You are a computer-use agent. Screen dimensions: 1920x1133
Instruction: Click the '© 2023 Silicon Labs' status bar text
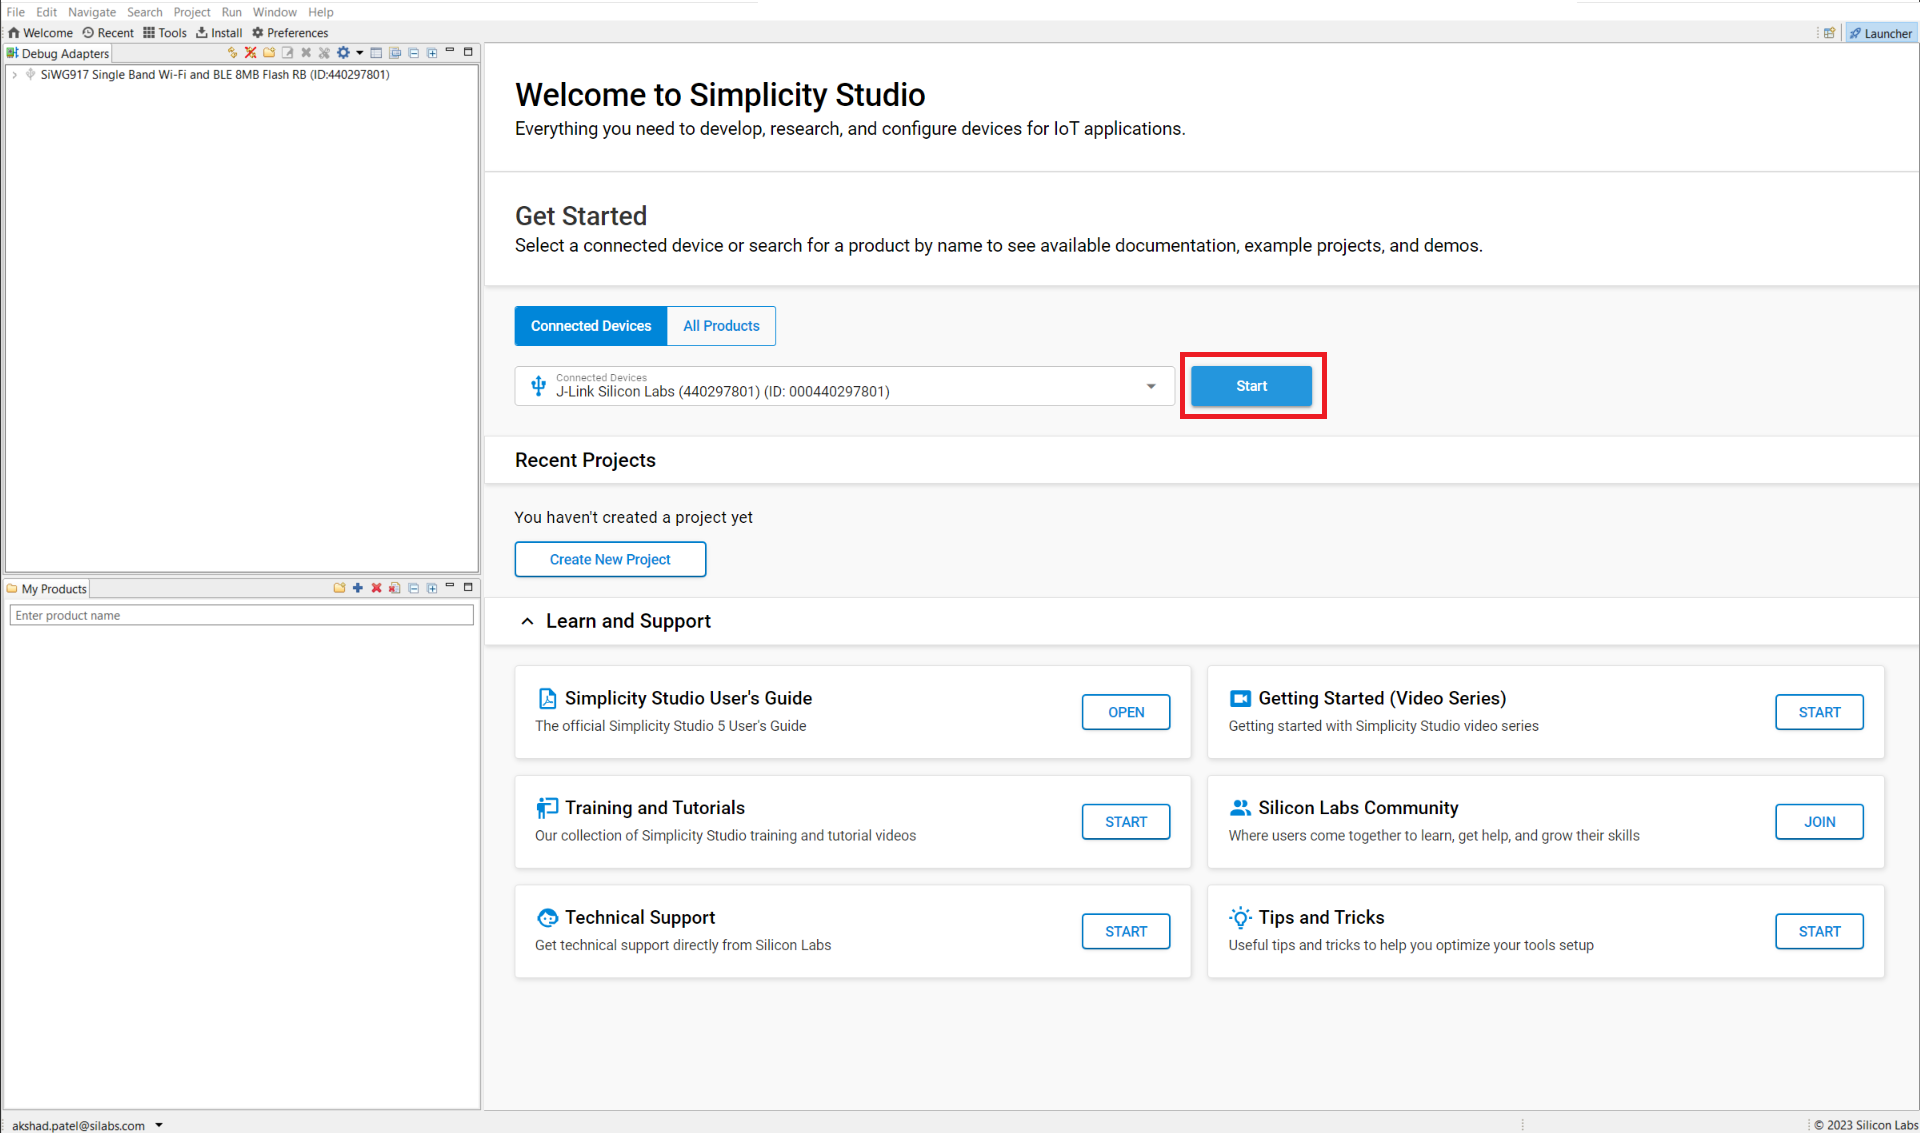(1866, 1125)
